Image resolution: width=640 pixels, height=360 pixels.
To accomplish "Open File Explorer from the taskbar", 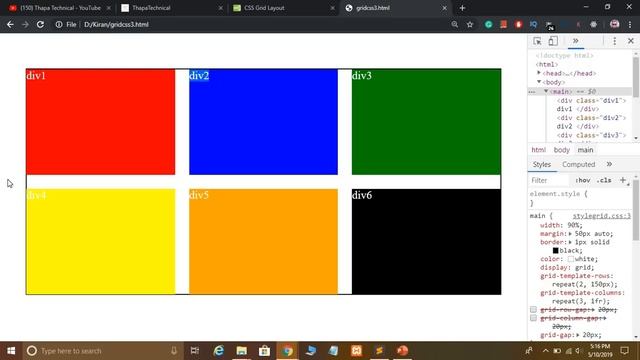I will [x=242, y=351].
